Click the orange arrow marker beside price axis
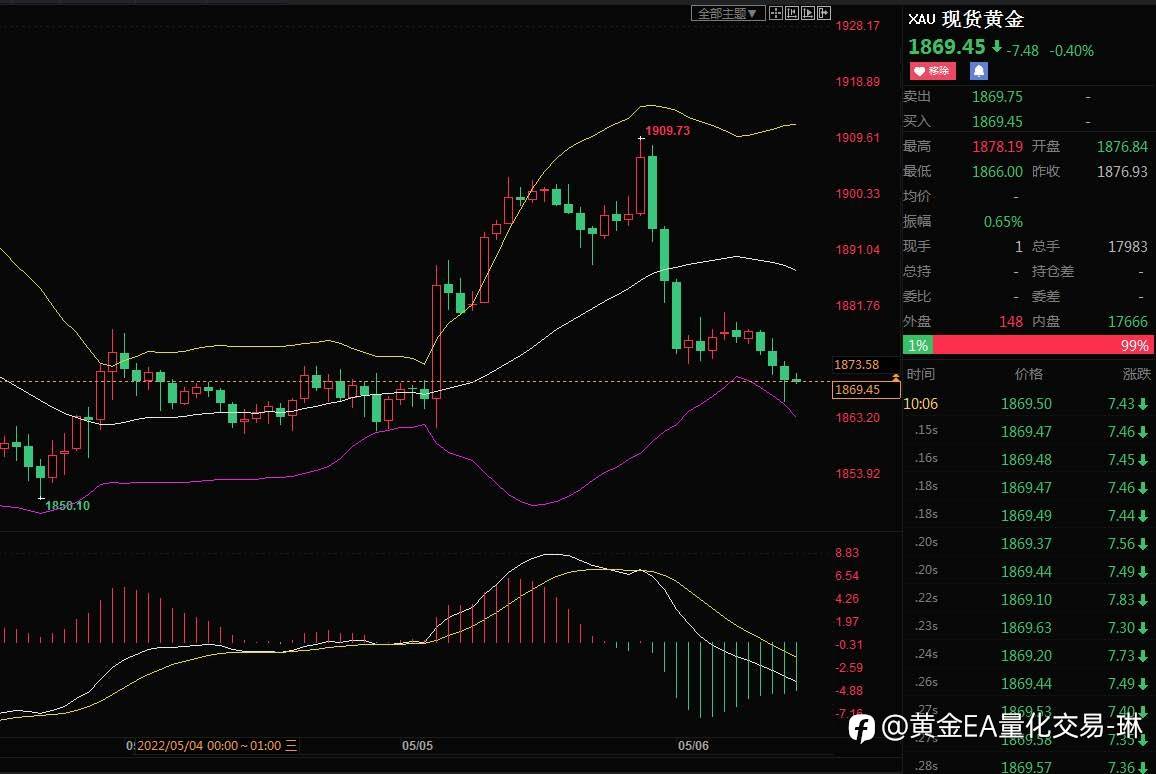This screenshot has width=1156, height=774. [x=896, y=377]
